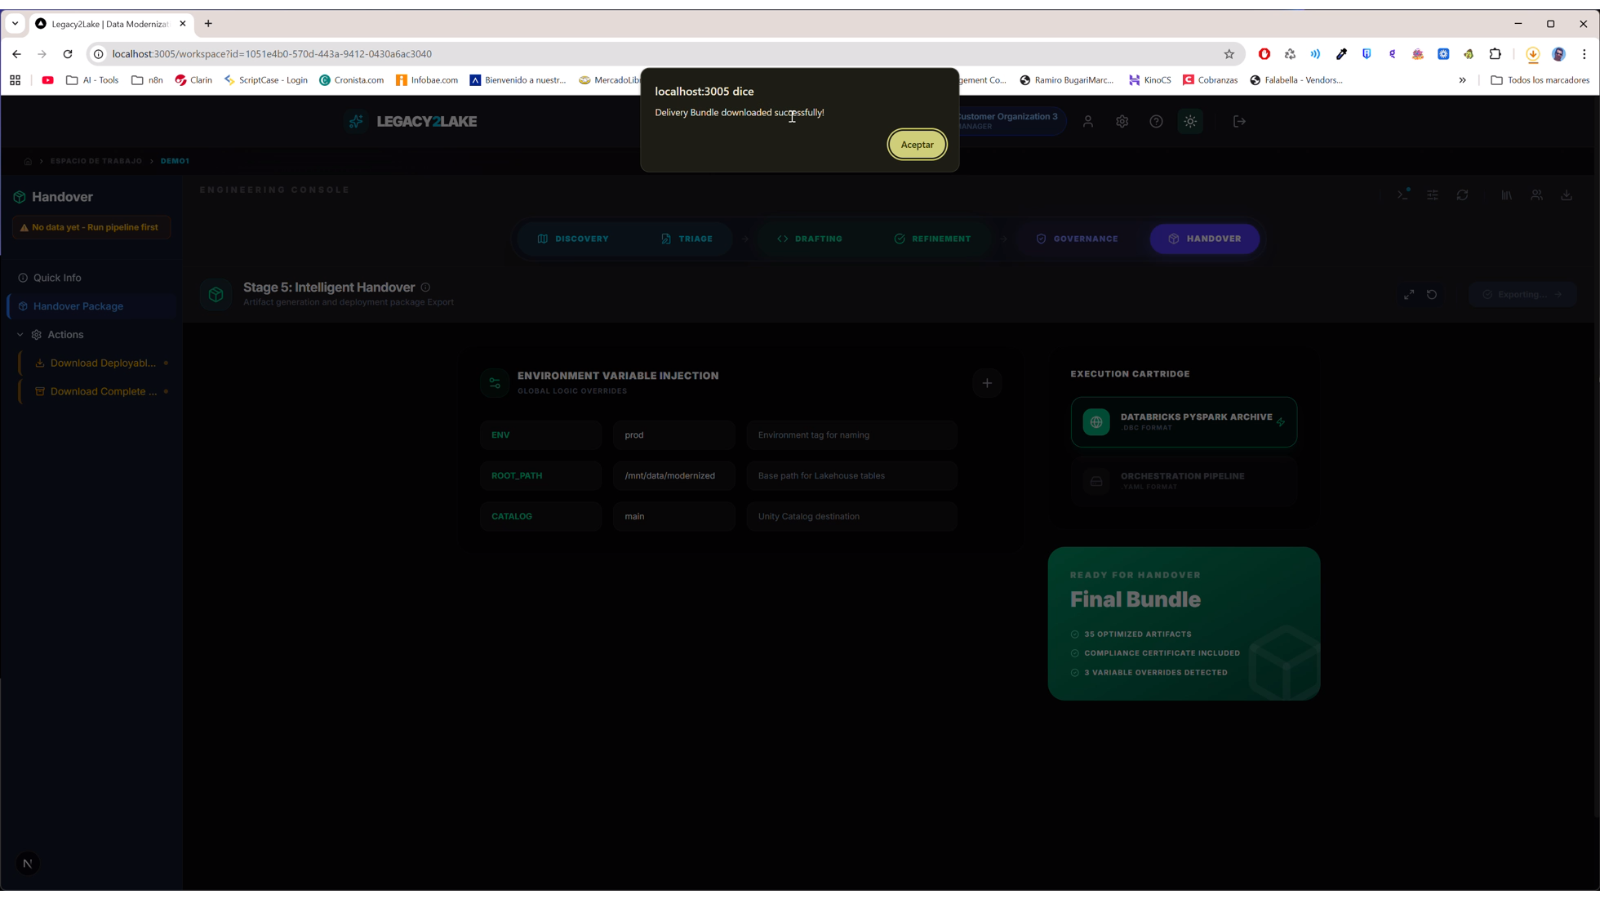This screenshot has height=900, width=1600.
Task: Collapse the Actions section in sidebar
Action: pyautogui.click(x=20, y=335)
